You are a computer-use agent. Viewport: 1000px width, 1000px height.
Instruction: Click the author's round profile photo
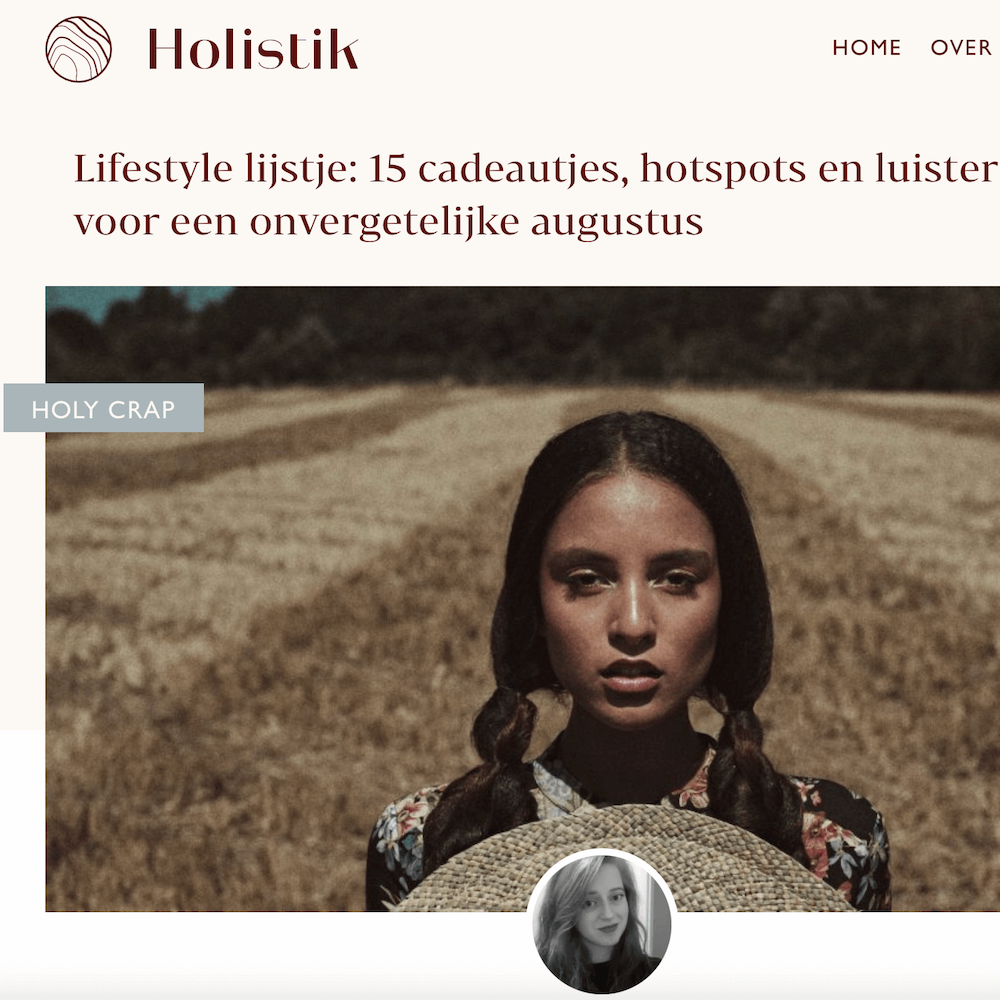pos(601,922)
